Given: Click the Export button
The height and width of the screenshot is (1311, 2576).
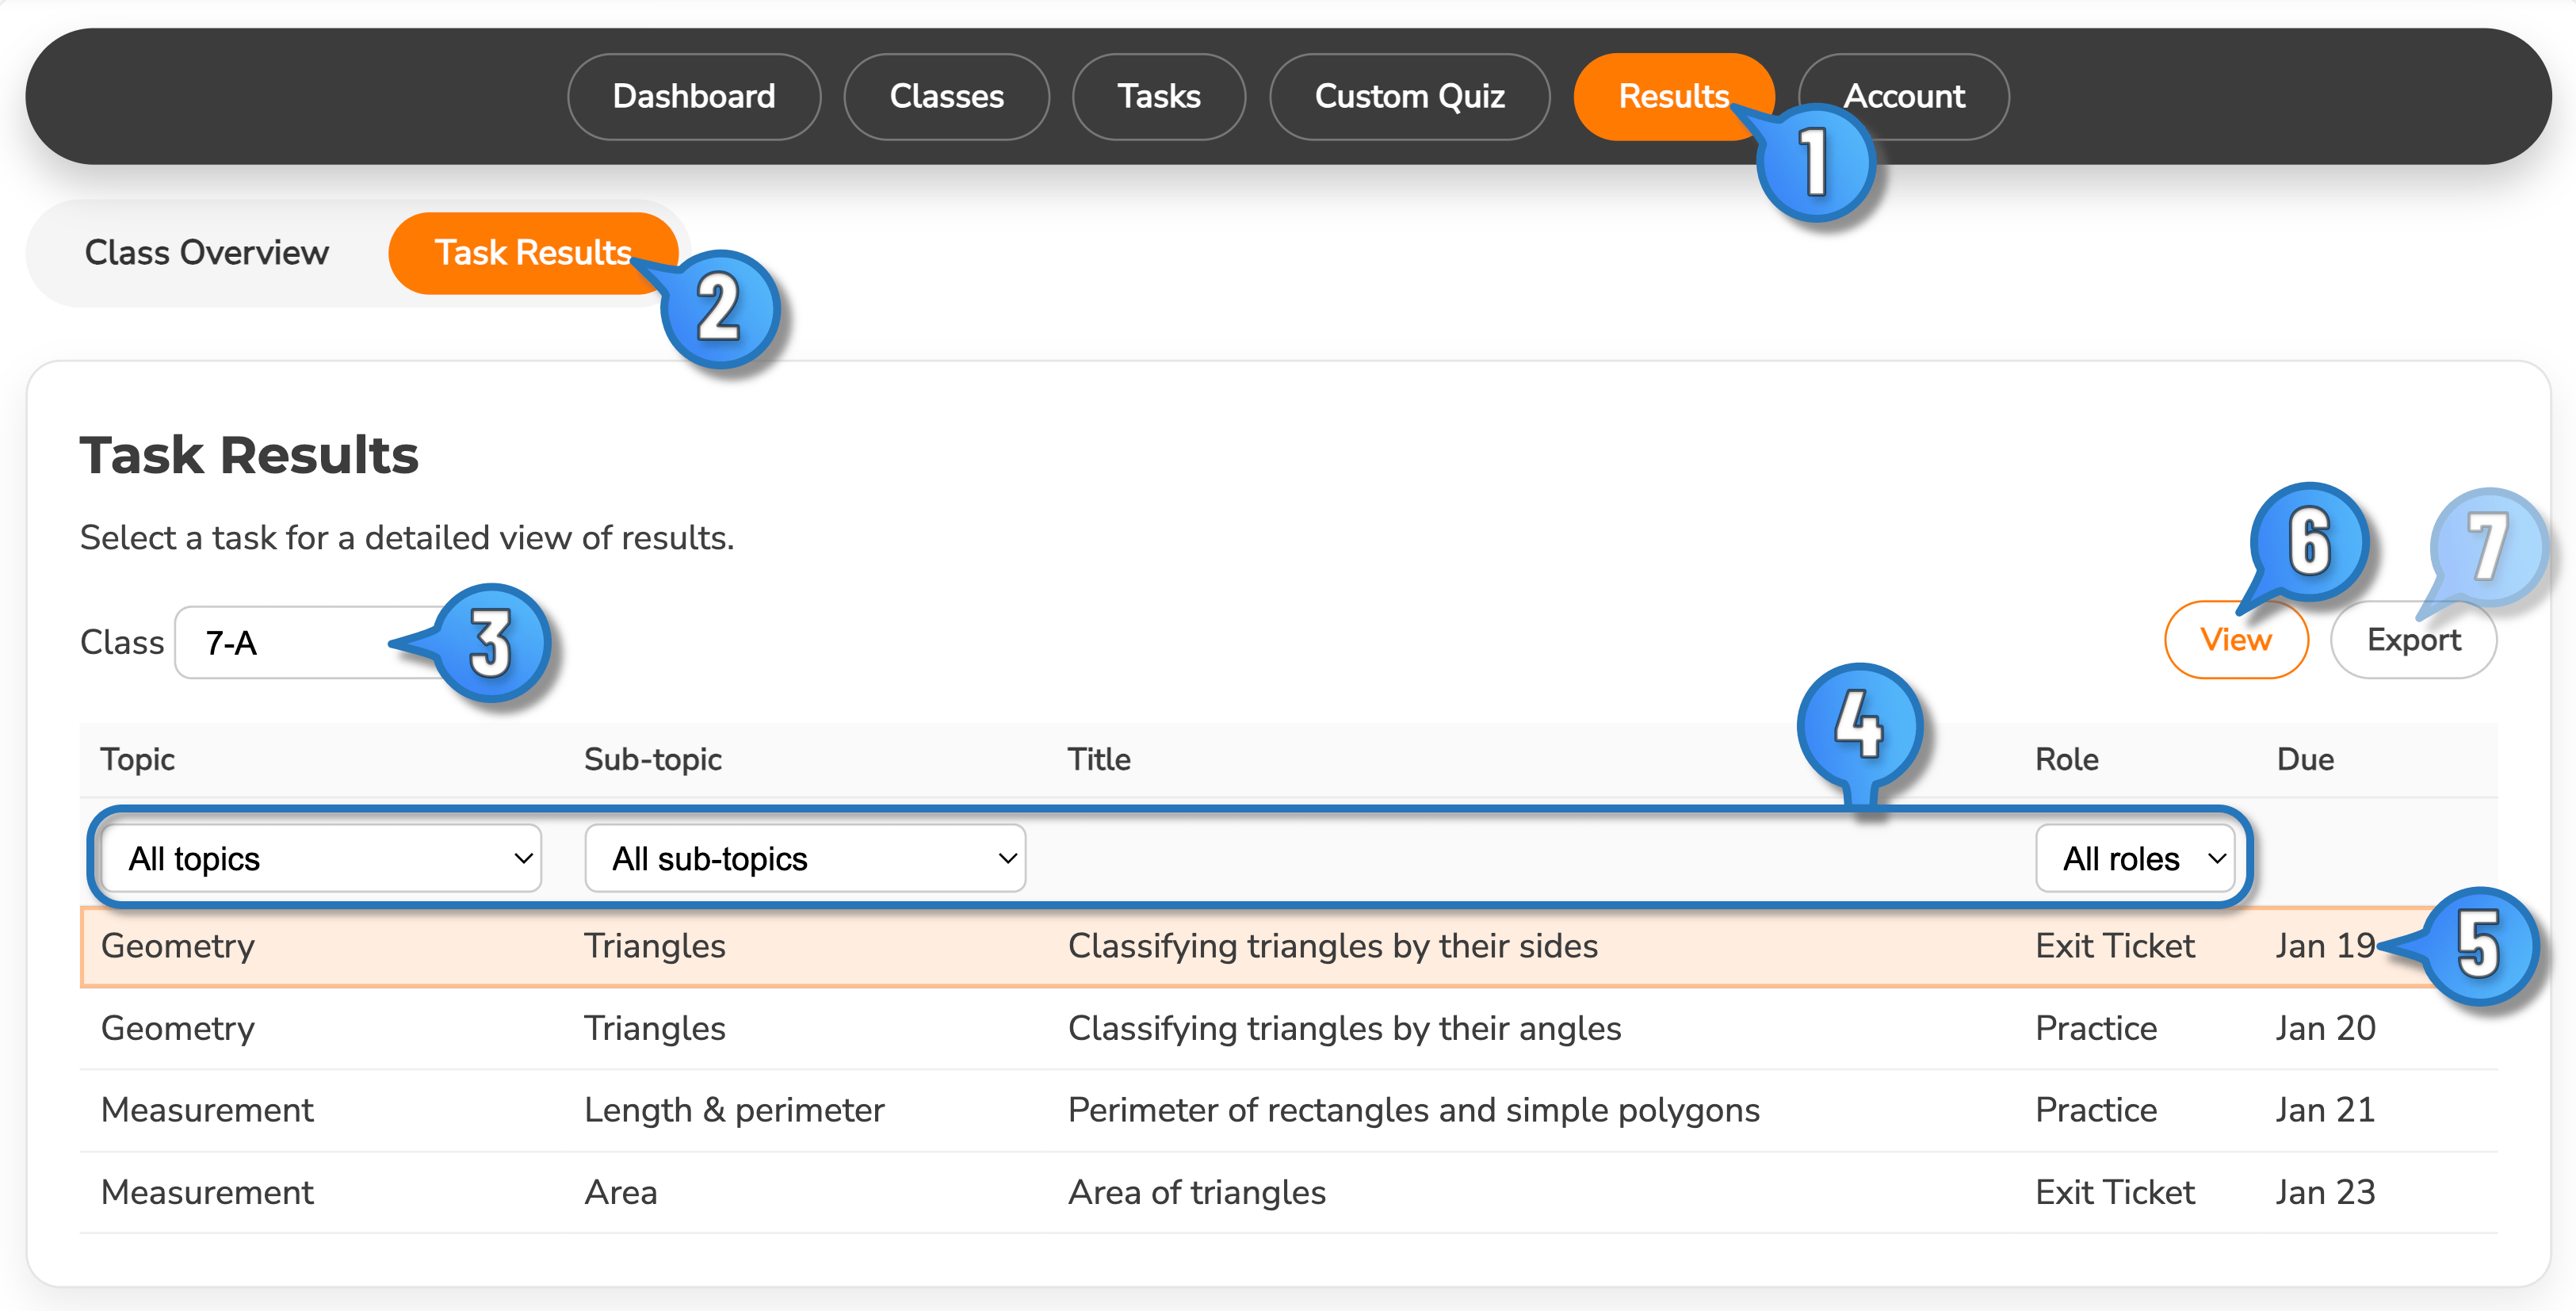Looking at the screenshot, I should 2413,639.
